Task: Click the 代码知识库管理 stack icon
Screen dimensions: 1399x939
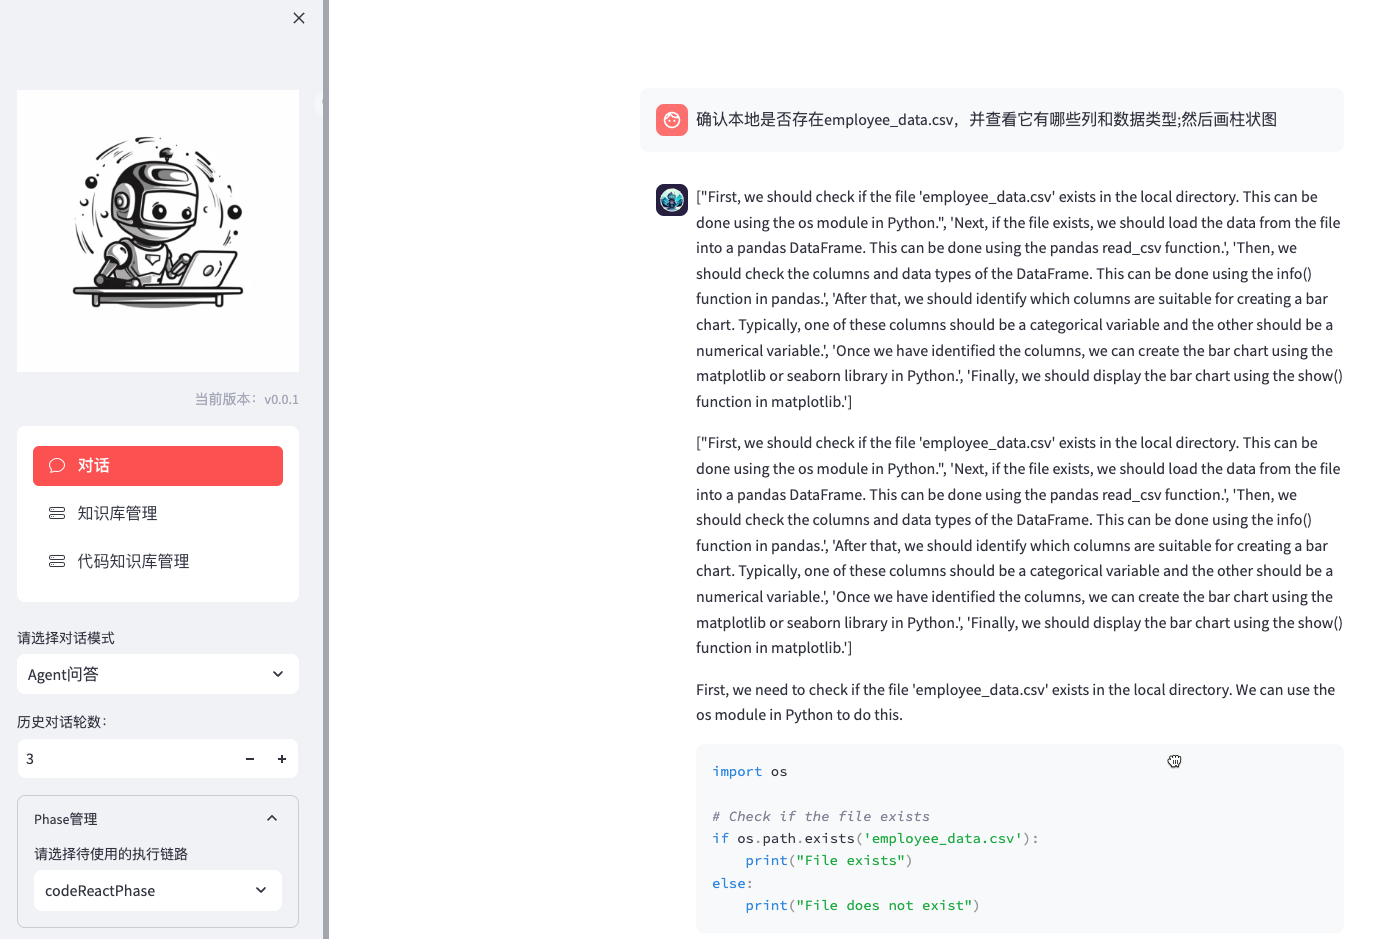Action: click(57, 560)
